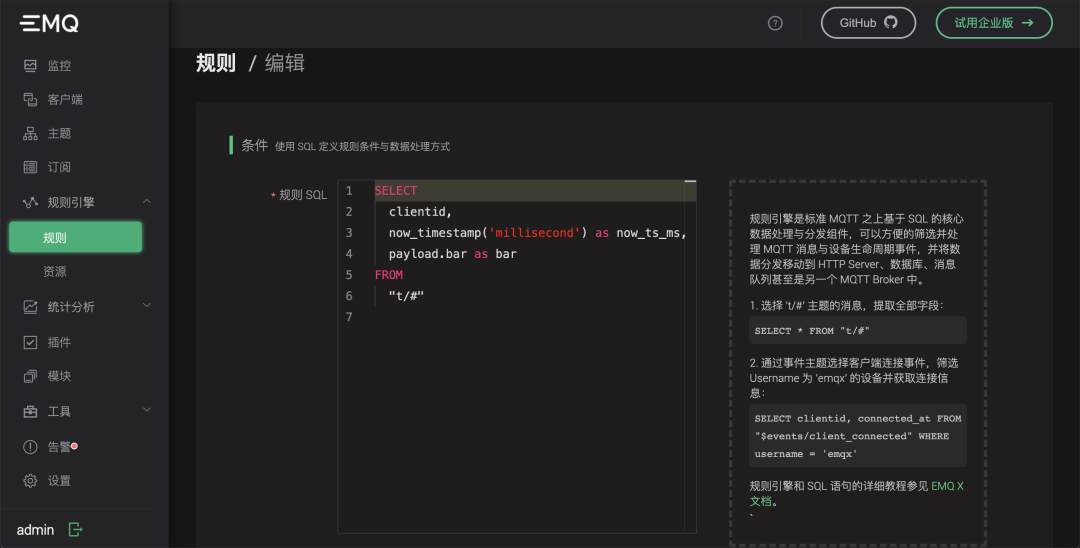This screenshot has height=548, width=1080.
Task: Expand the 统计分析 statistics menu
Action: point(147,306)
